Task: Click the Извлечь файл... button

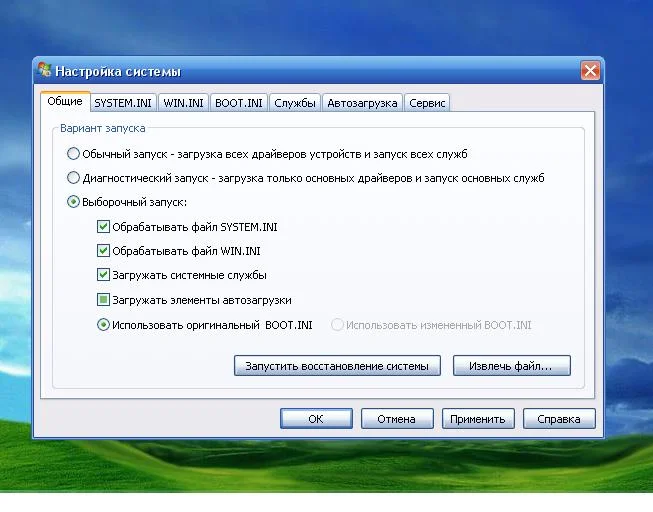Action: 512,366
